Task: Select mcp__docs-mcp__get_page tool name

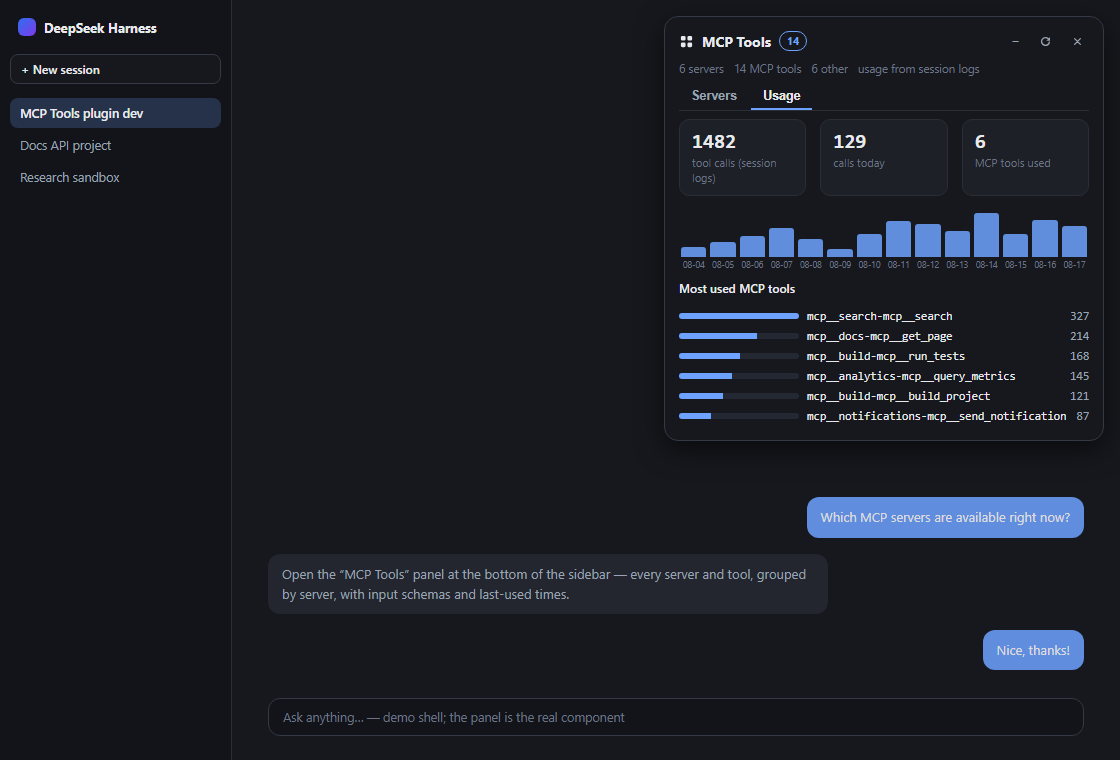Action: click(879, 336)
